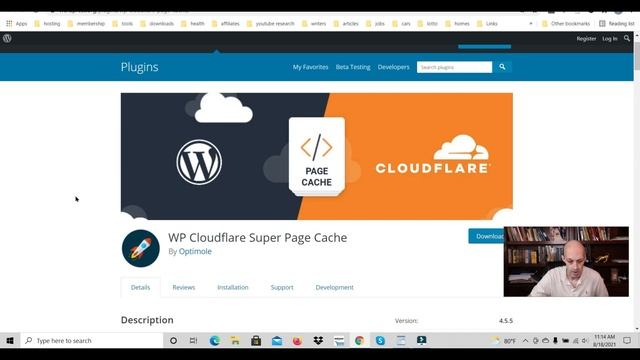Open the health bookmarks folder
Screen dimensions: 640x360
click(x=193, y=24)
